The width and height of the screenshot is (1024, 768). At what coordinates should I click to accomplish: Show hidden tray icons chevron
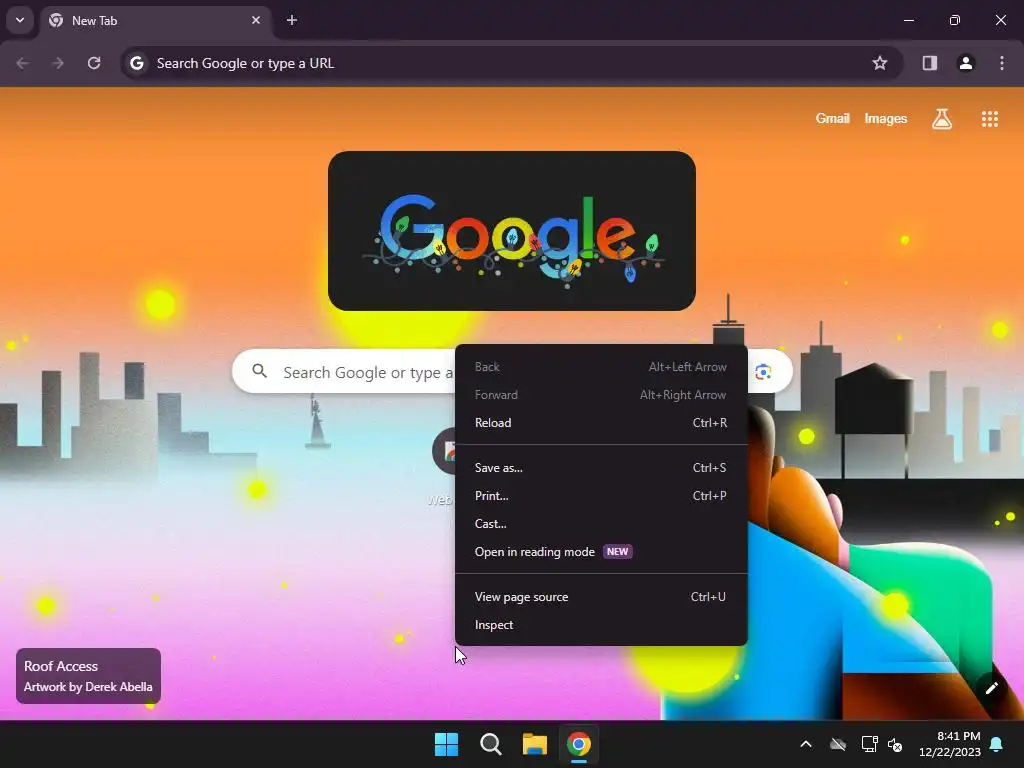(806, 744)
